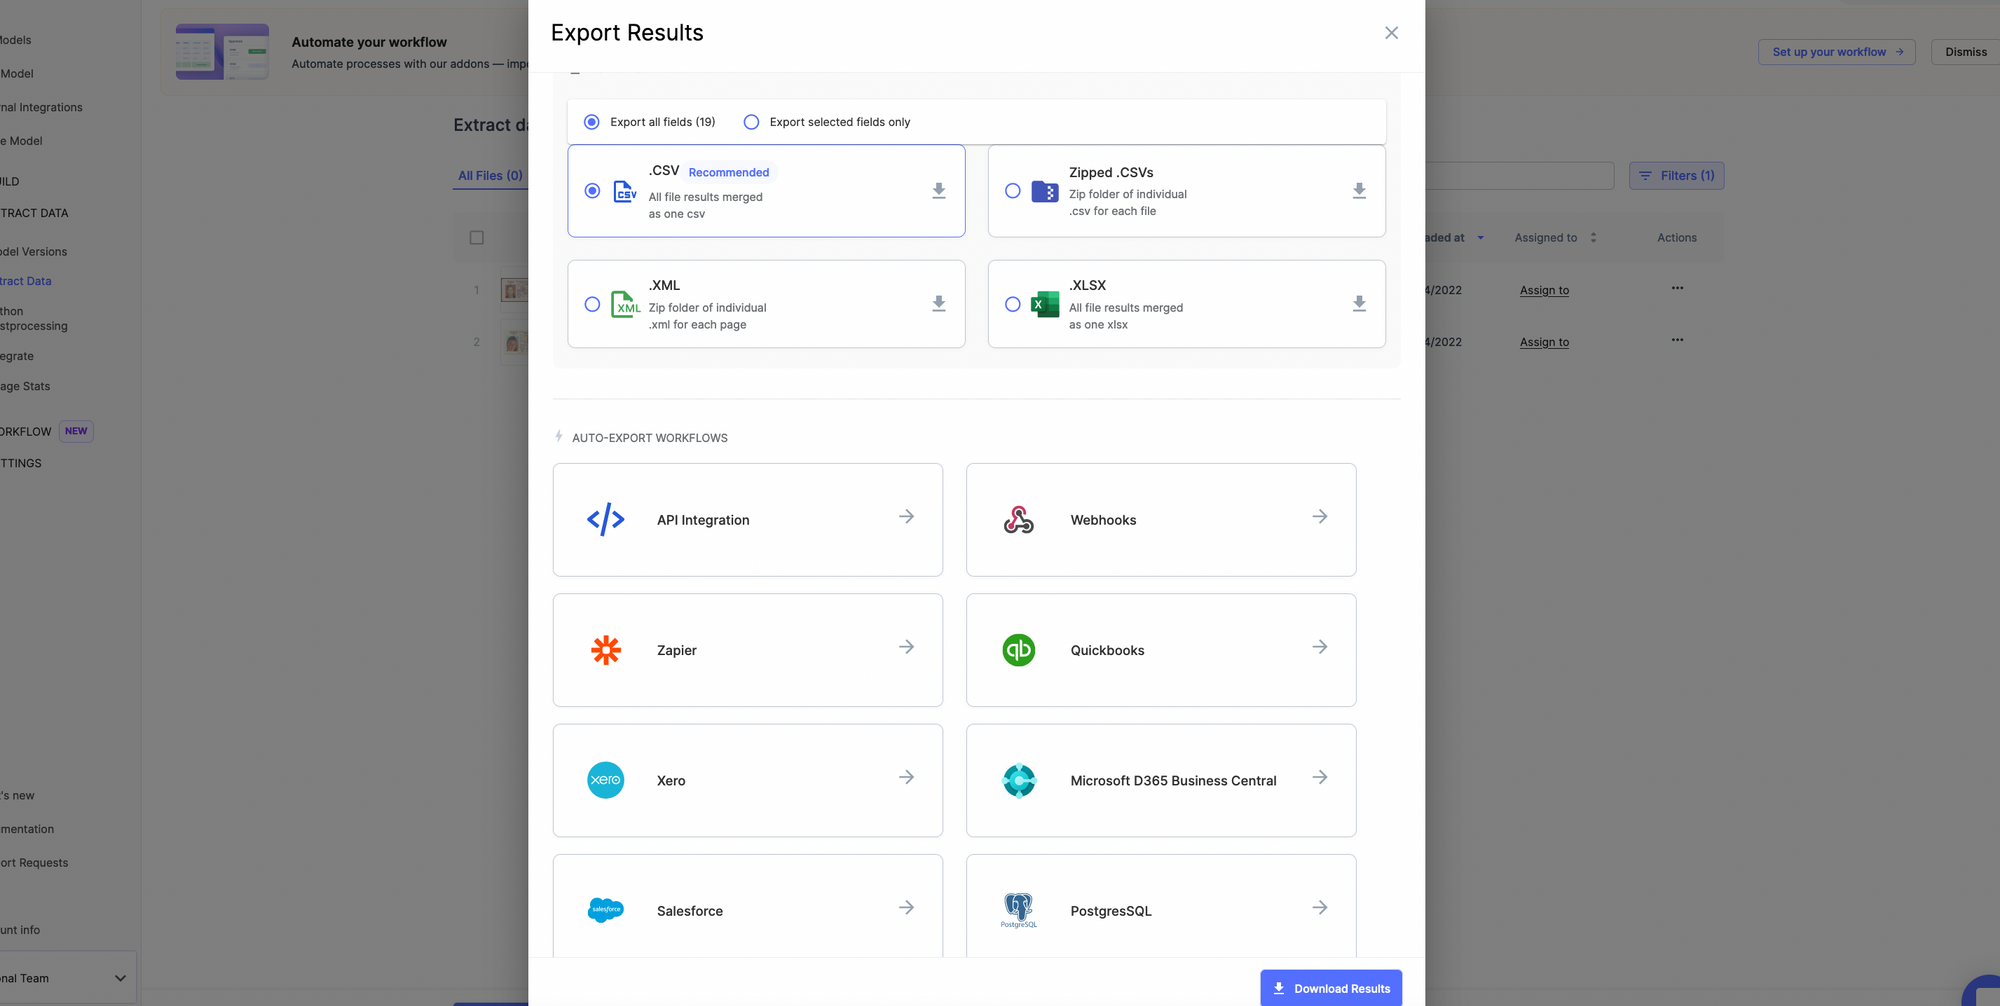Click the Xero logo icon
This screenshot has height=1006, width=2000.
[x=605, y=780]
